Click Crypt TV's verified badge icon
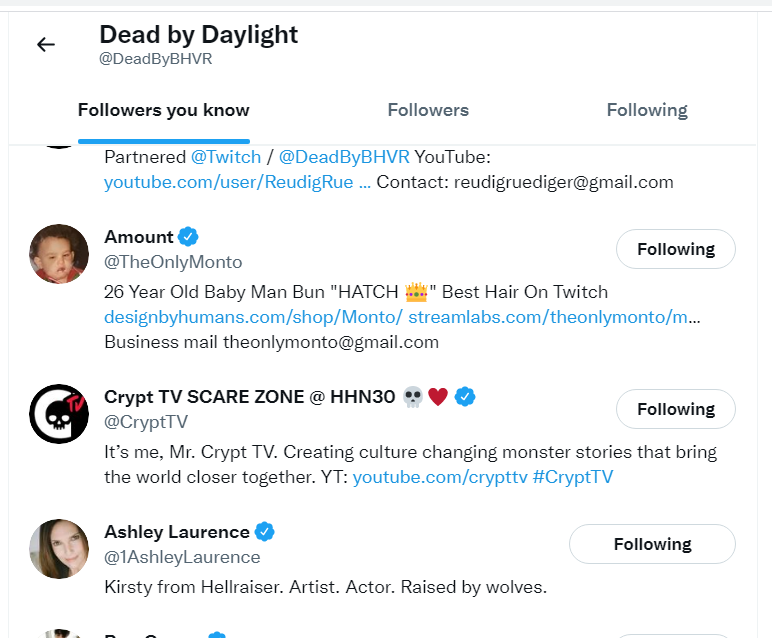Image resolution: width=772 pixels, height=638 pixels. point(465,397)
